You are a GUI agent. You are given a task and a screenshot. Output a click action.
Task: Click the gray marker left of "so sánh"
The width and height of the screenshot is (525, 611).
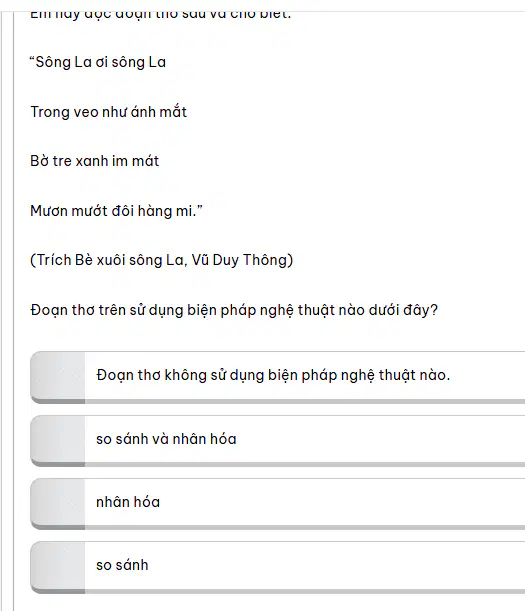pos(58,565)
